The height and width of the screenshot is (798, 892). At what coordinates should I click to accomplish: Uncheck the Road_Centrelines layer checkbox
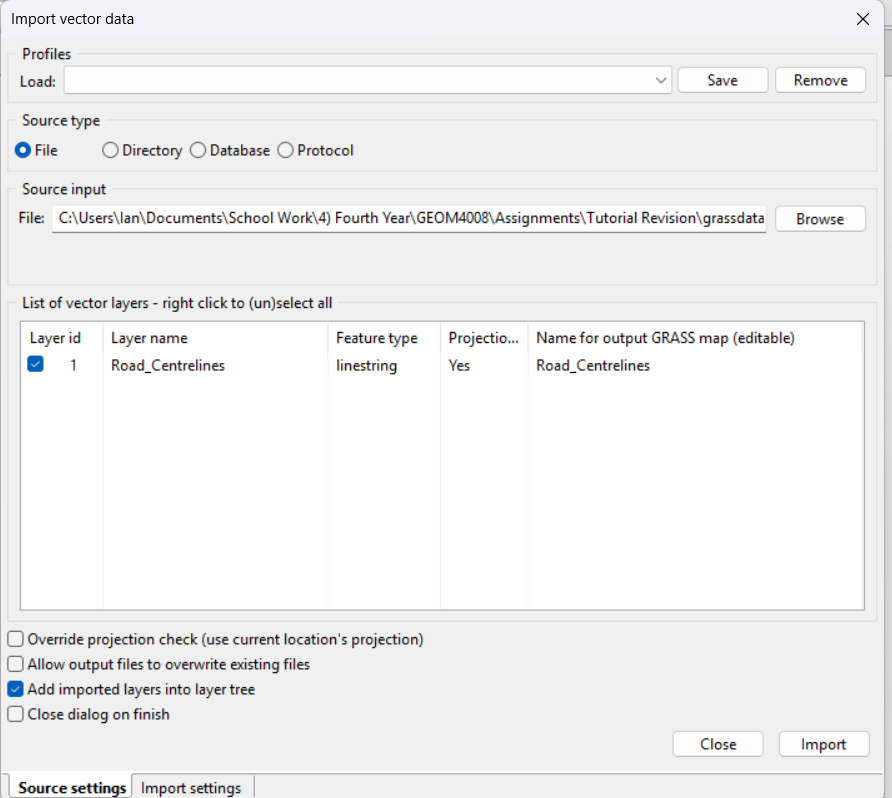click(x=36, y=365)
